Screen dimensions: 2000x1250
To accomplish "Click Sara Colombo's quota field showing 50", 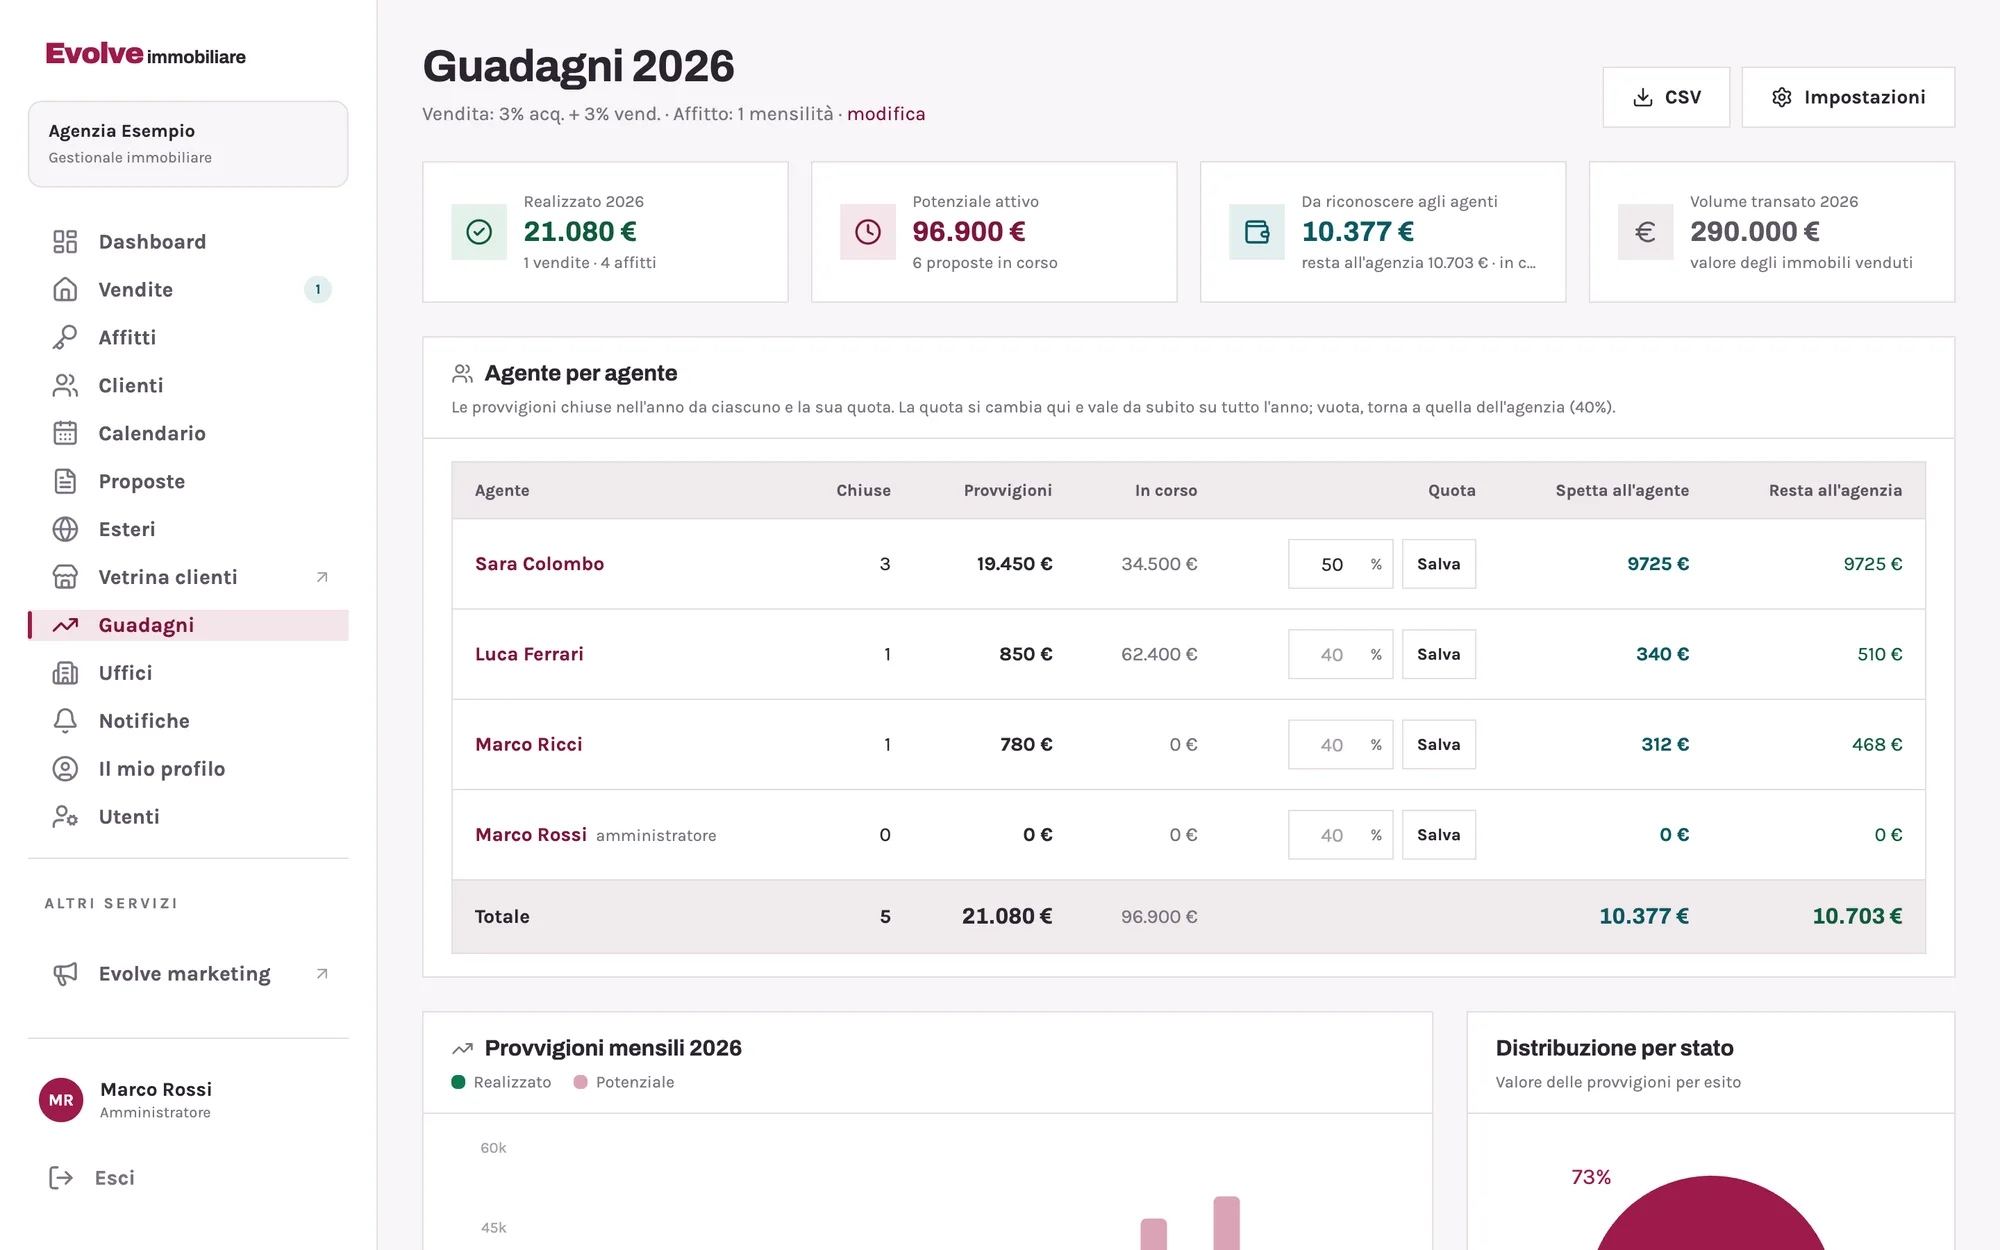I will click(x=1340, y=565).
